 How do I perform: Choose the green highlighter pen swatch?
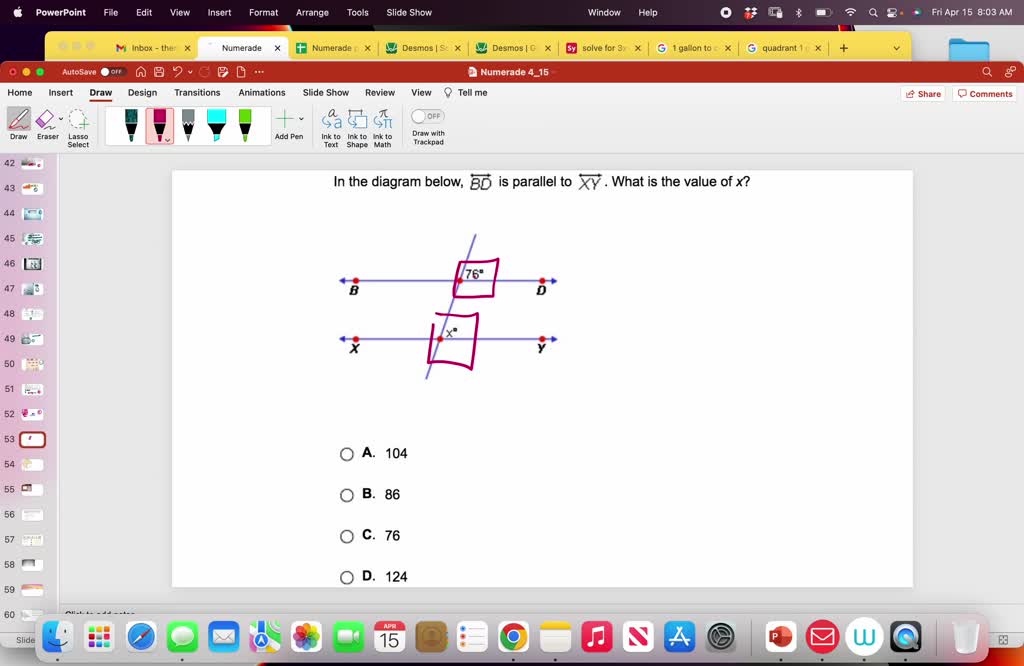[x=246, y=124]
